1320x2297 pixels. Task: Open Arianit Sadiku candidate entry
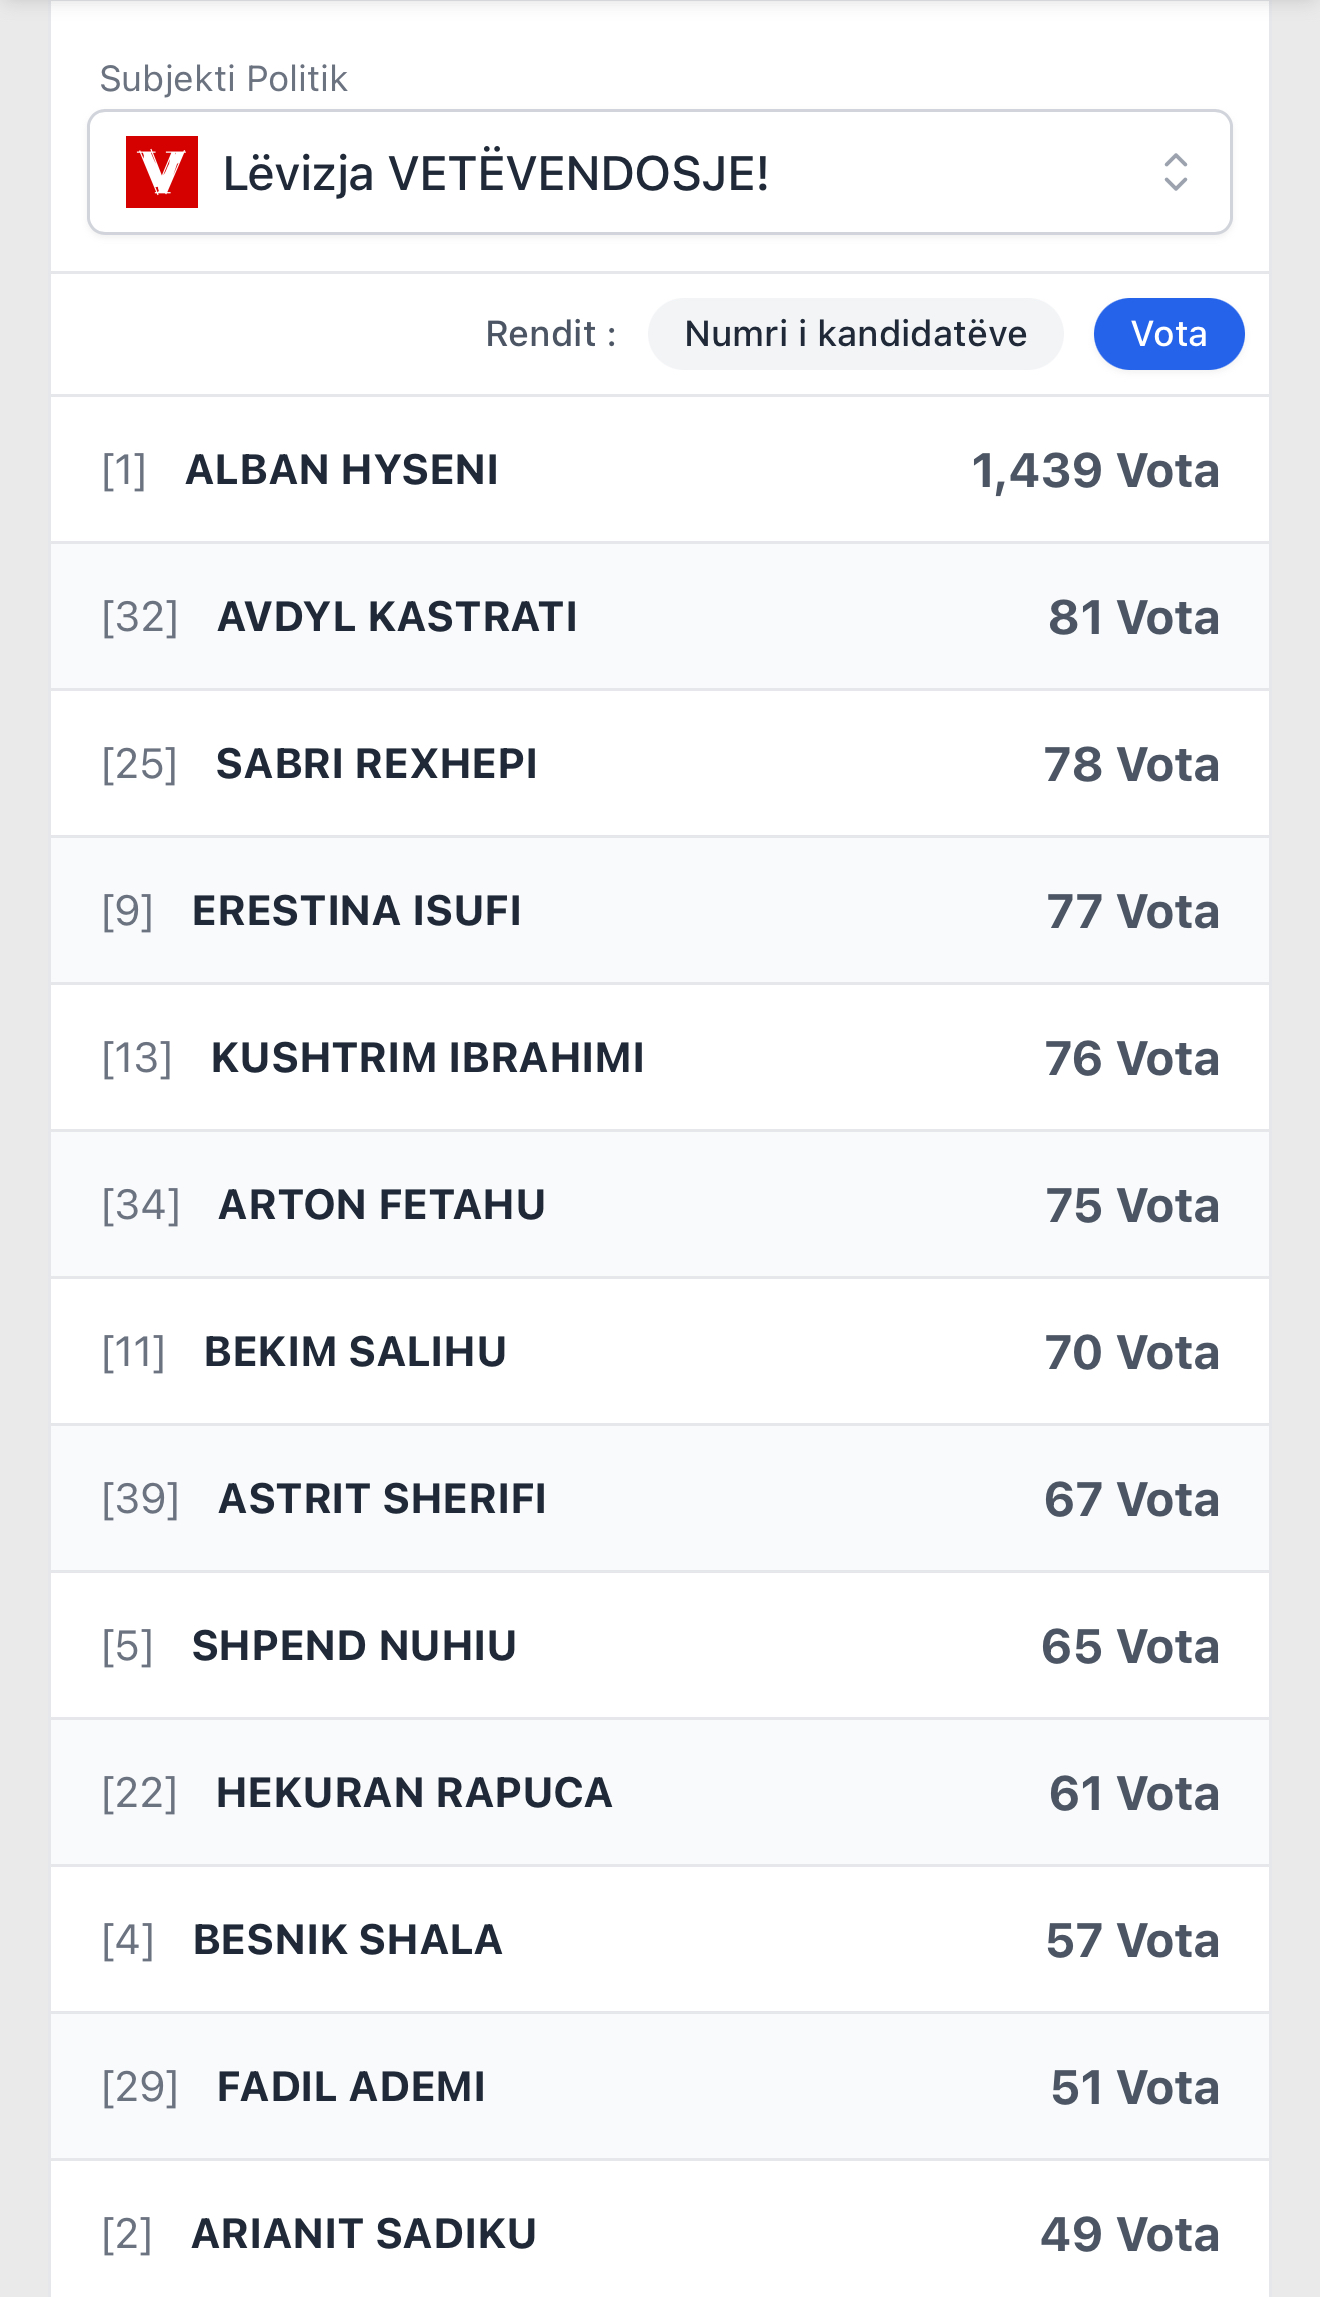coord(660,2234)
